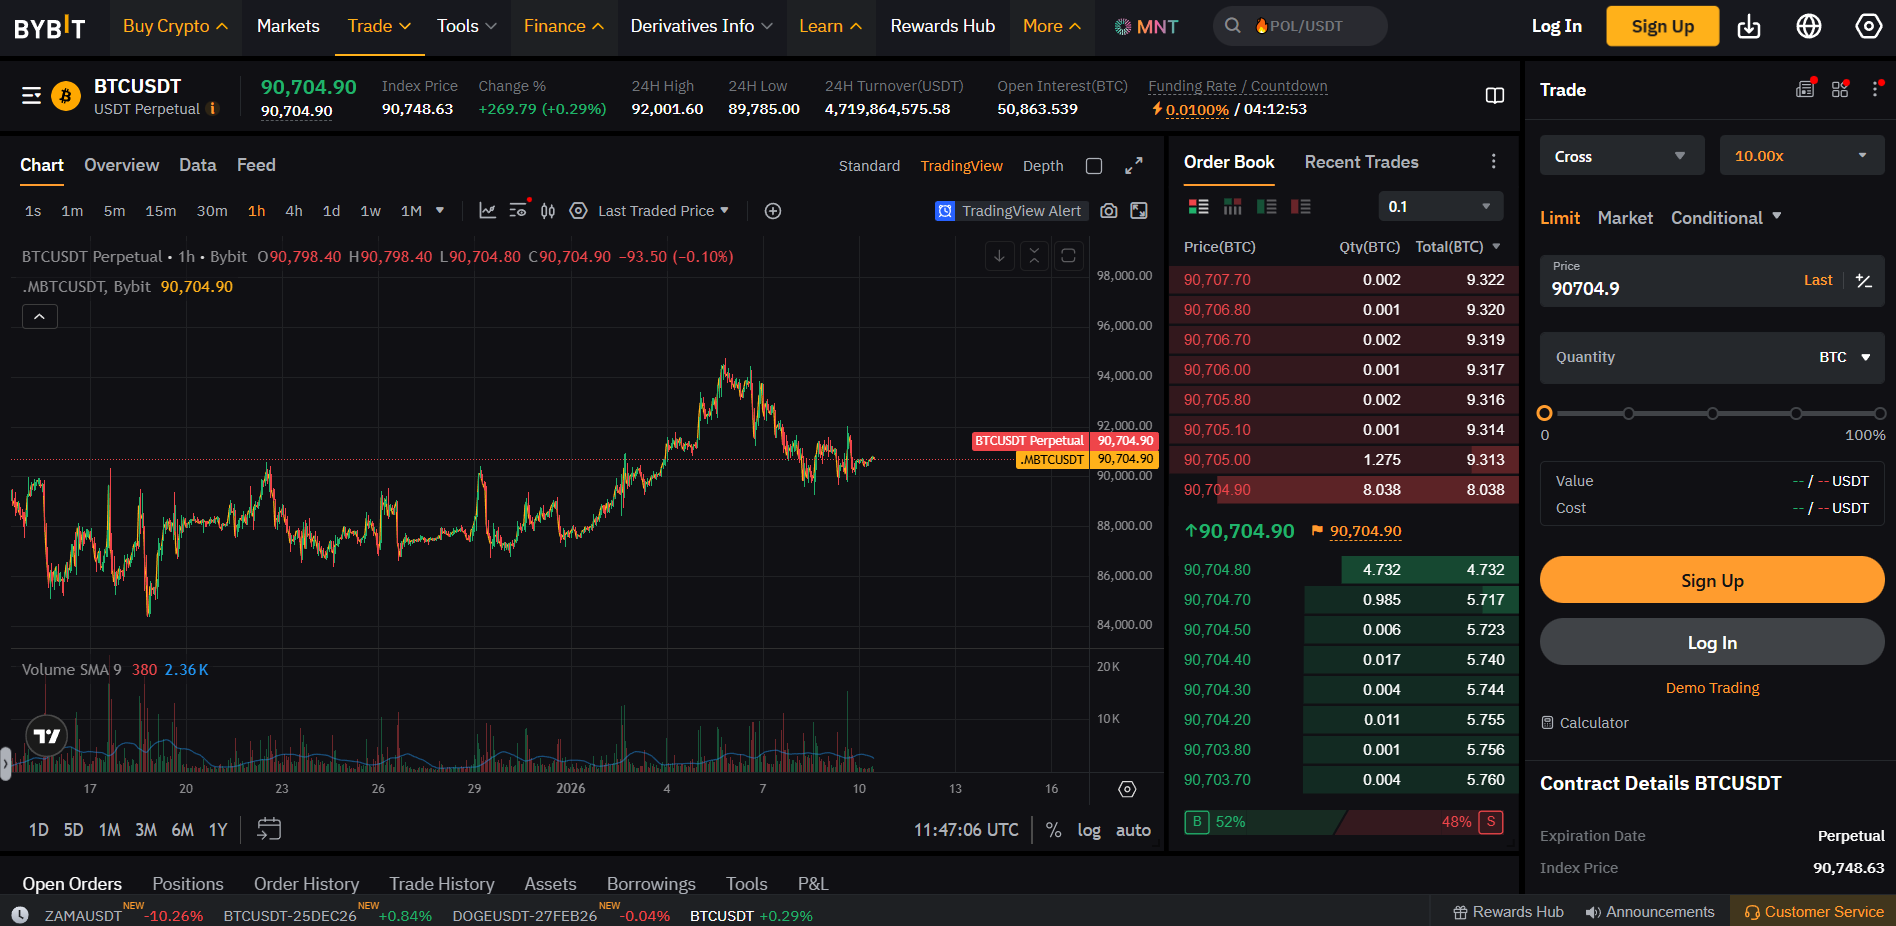Open the Demo Trading link
This screenshot has width=1896, height=926.
1712,688
